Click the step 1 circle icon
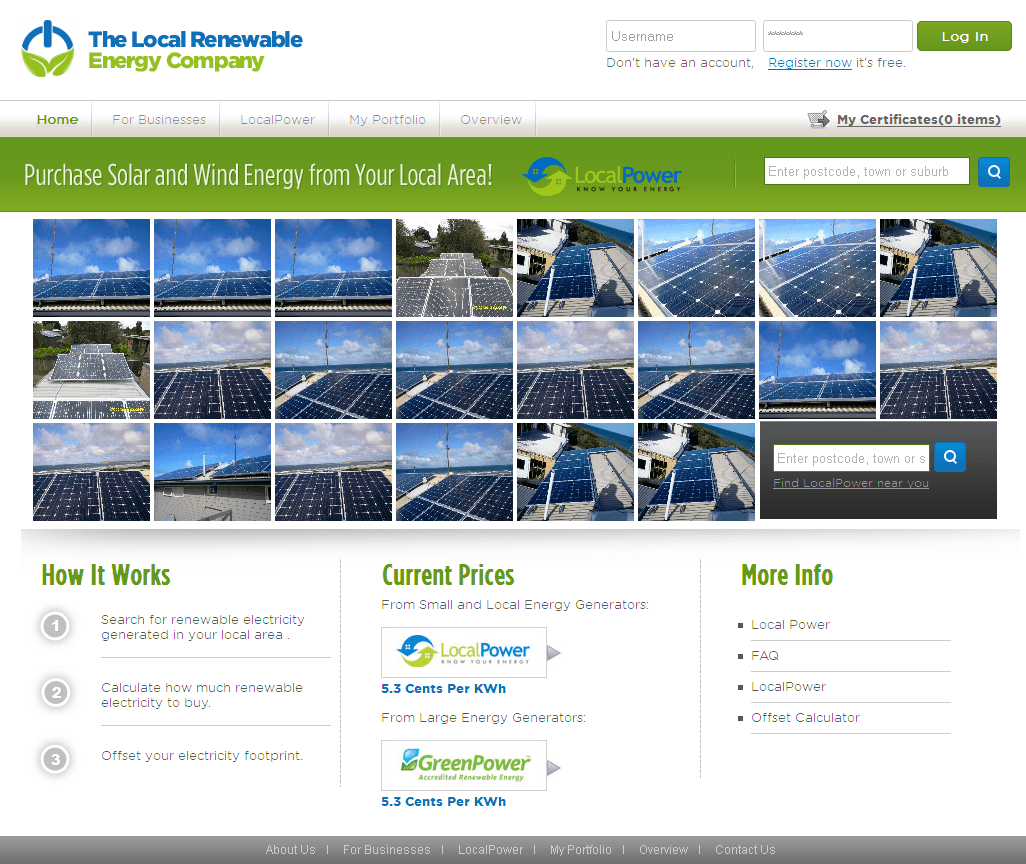 point(55,627)
